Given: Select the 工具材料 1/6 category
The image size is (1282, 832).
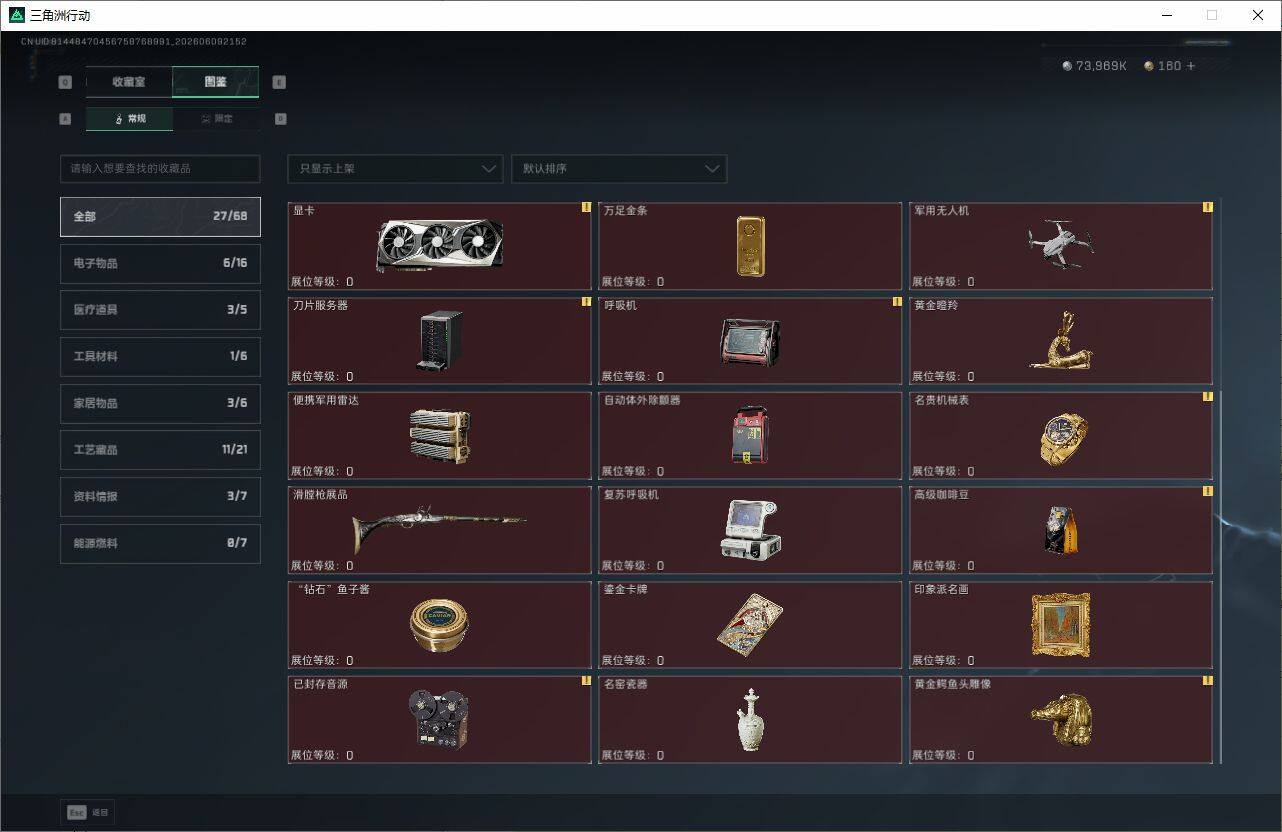Looking at the screenshot, I should tap(160, 356).
